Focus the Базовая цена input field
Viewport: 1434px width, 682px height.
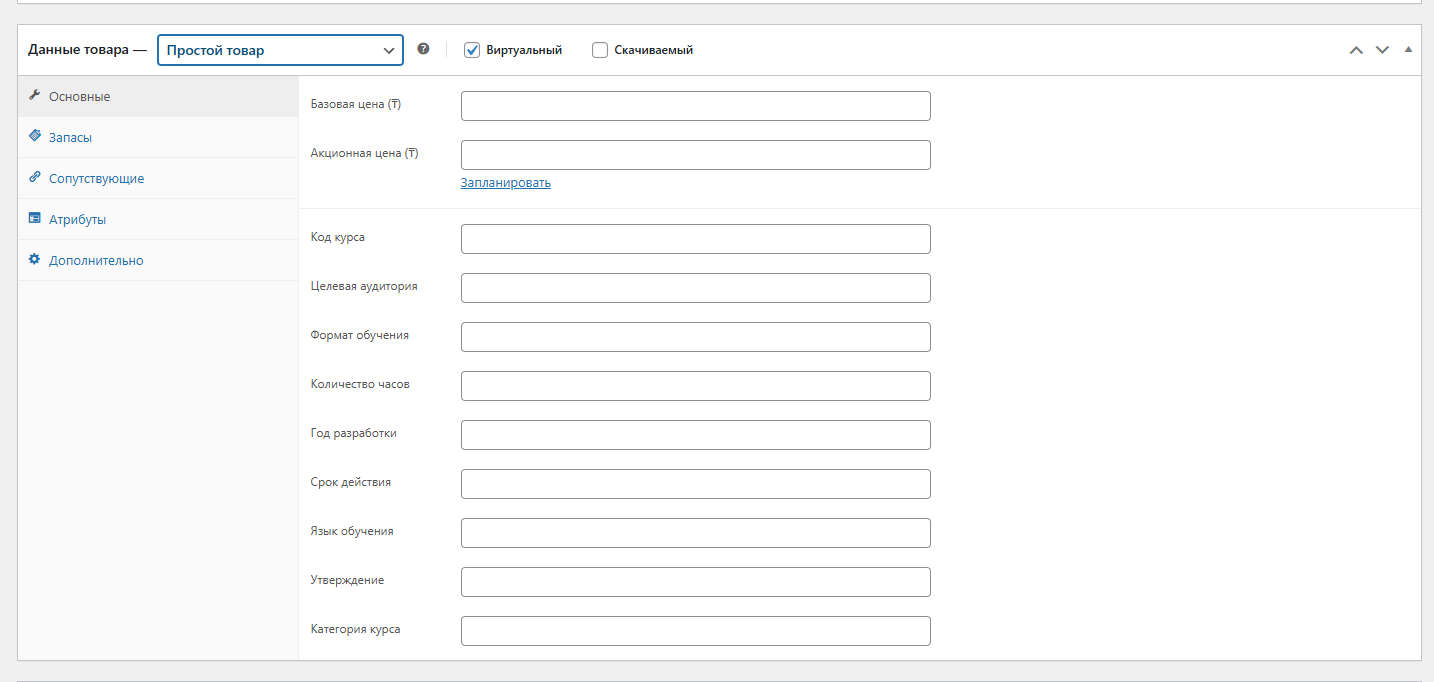click(695, 106)
